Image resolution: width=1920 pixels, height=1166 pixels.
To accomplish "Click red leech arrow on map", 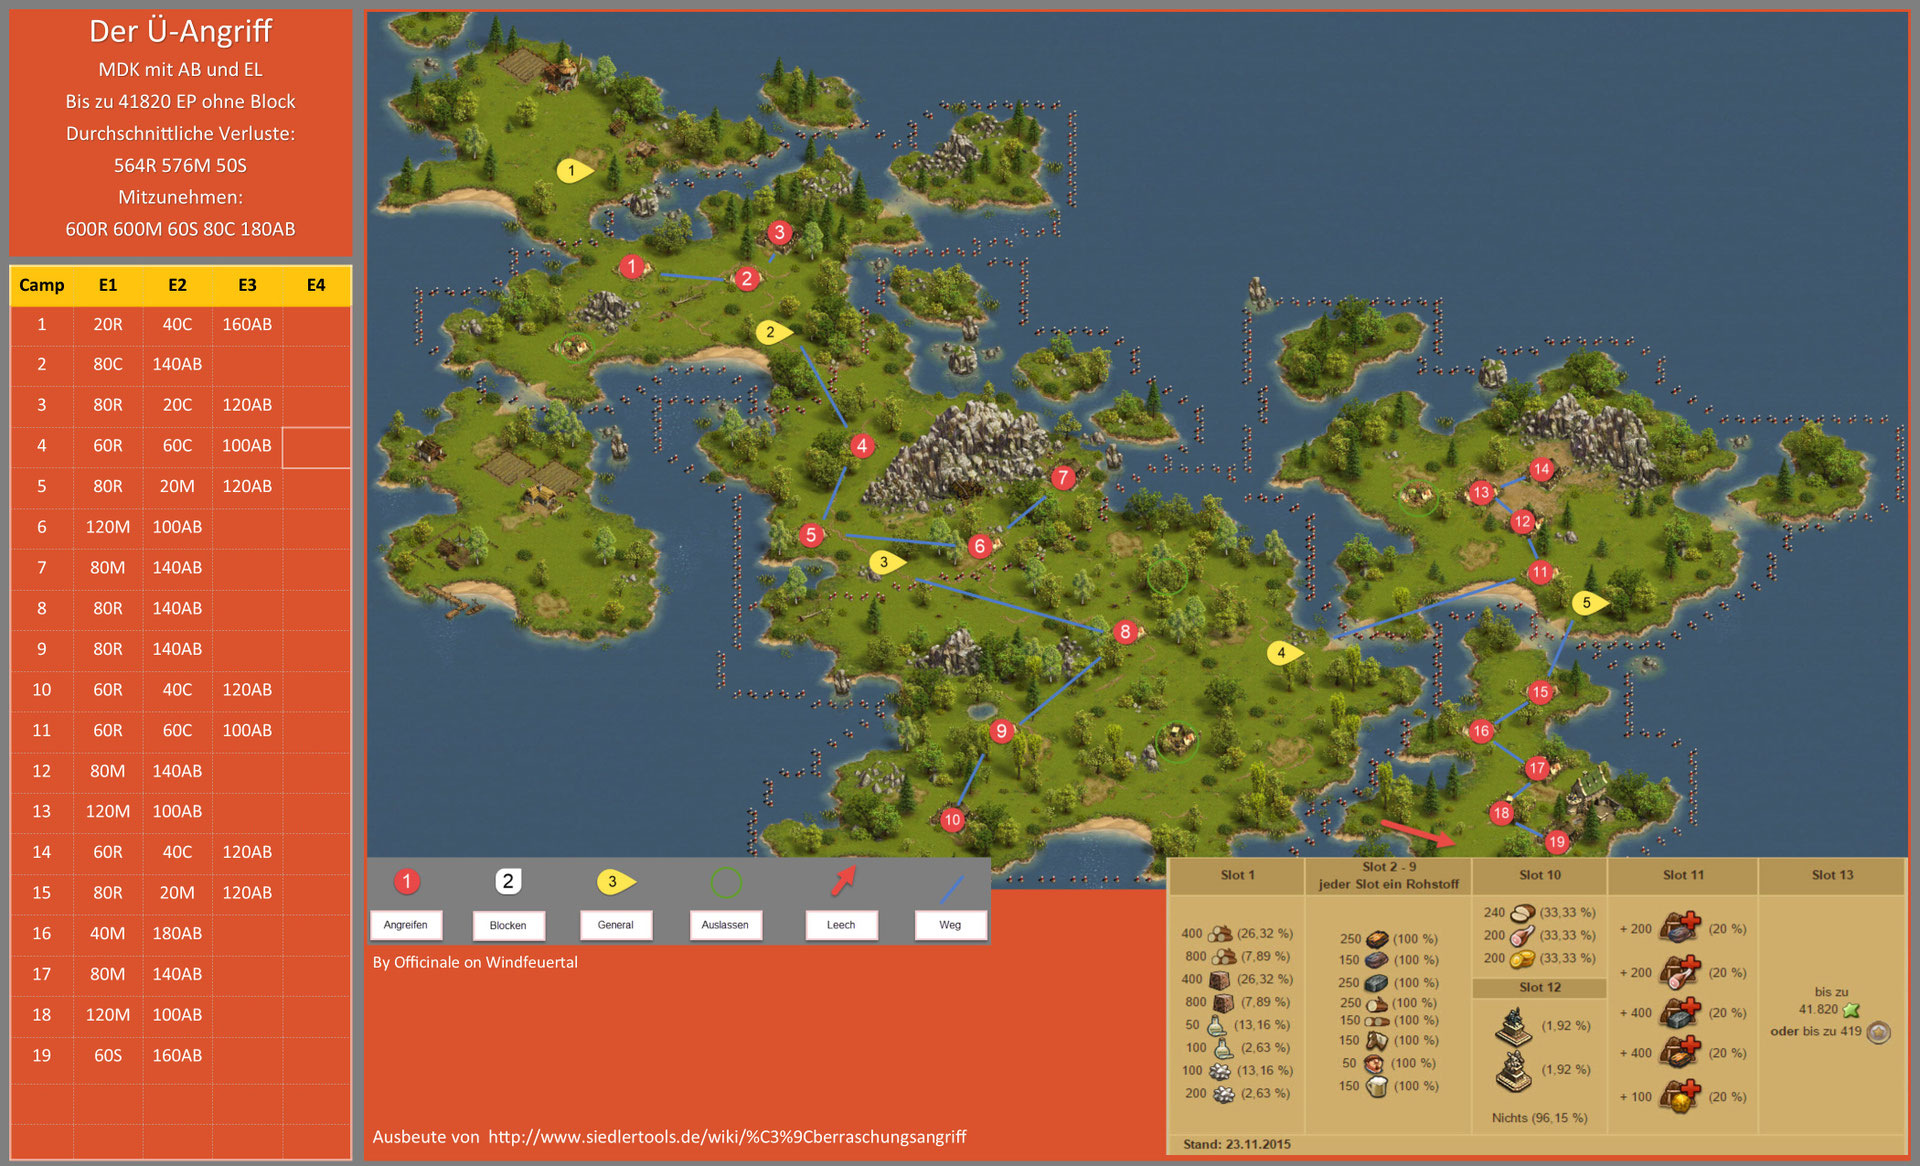I will [x=1417, y=832].
